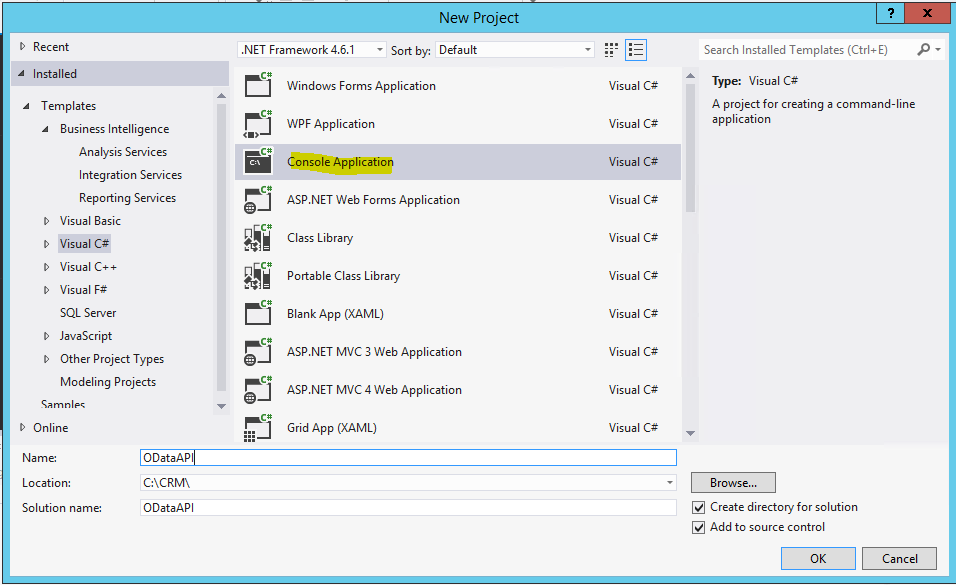Switch to medium icons list view

(636, 50)
